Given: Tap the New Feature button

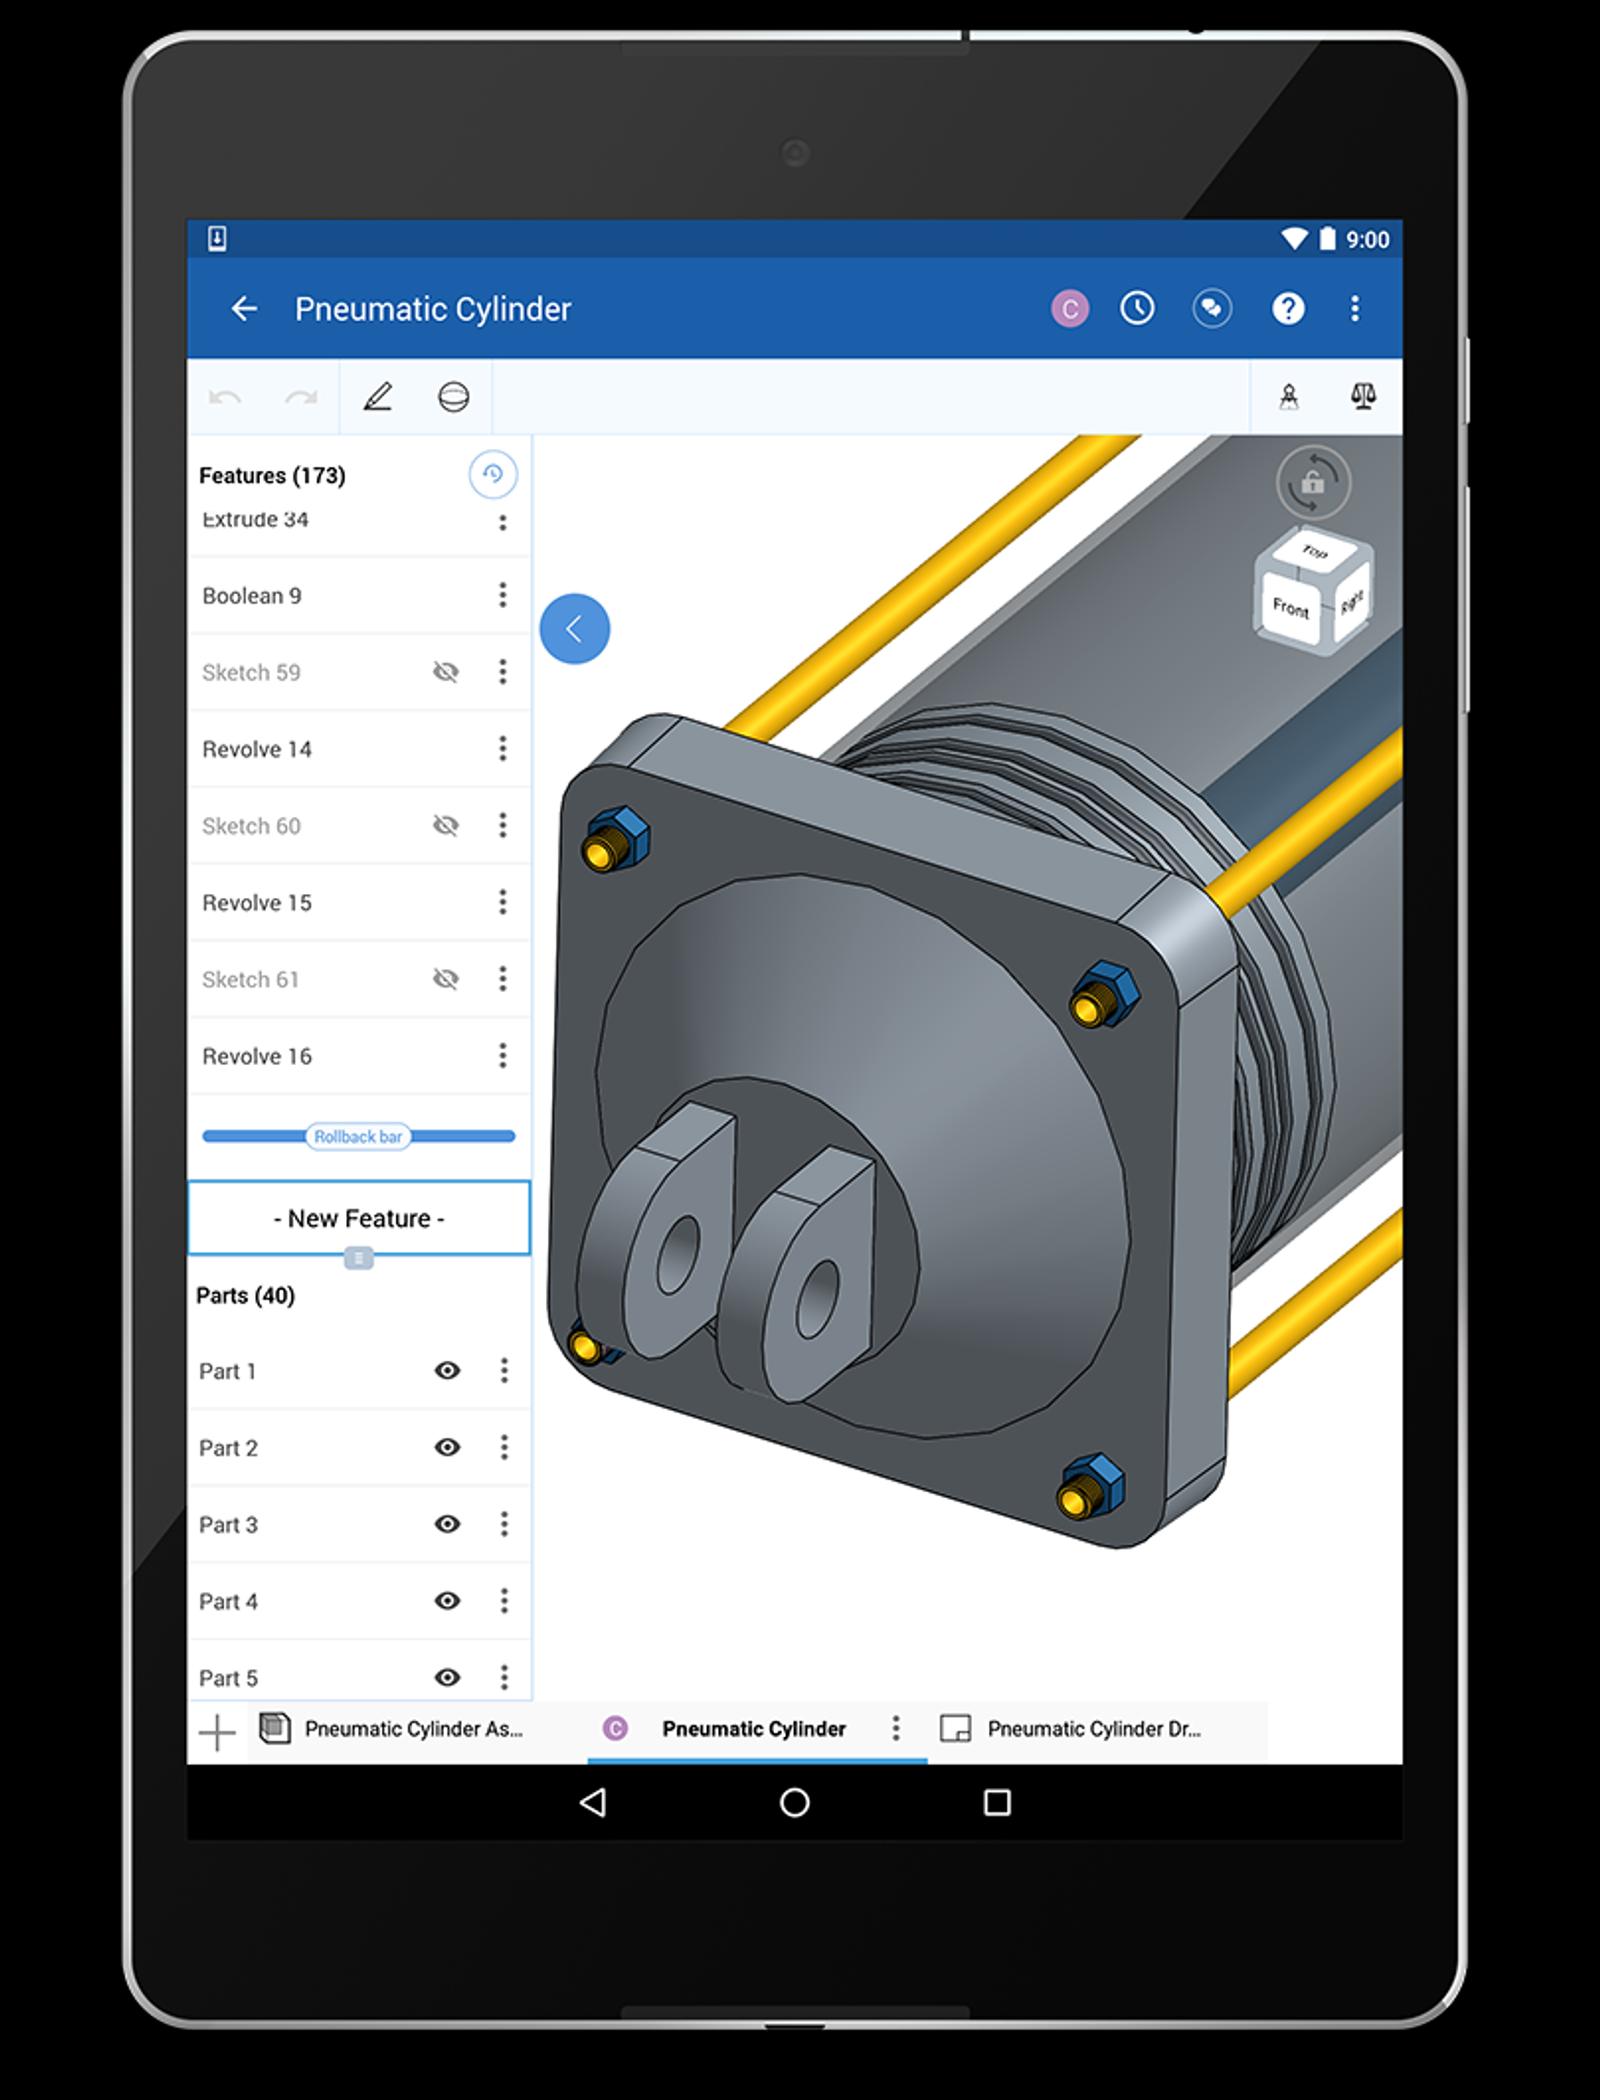Looking at the screenshot, I should tap(359, 1218).
